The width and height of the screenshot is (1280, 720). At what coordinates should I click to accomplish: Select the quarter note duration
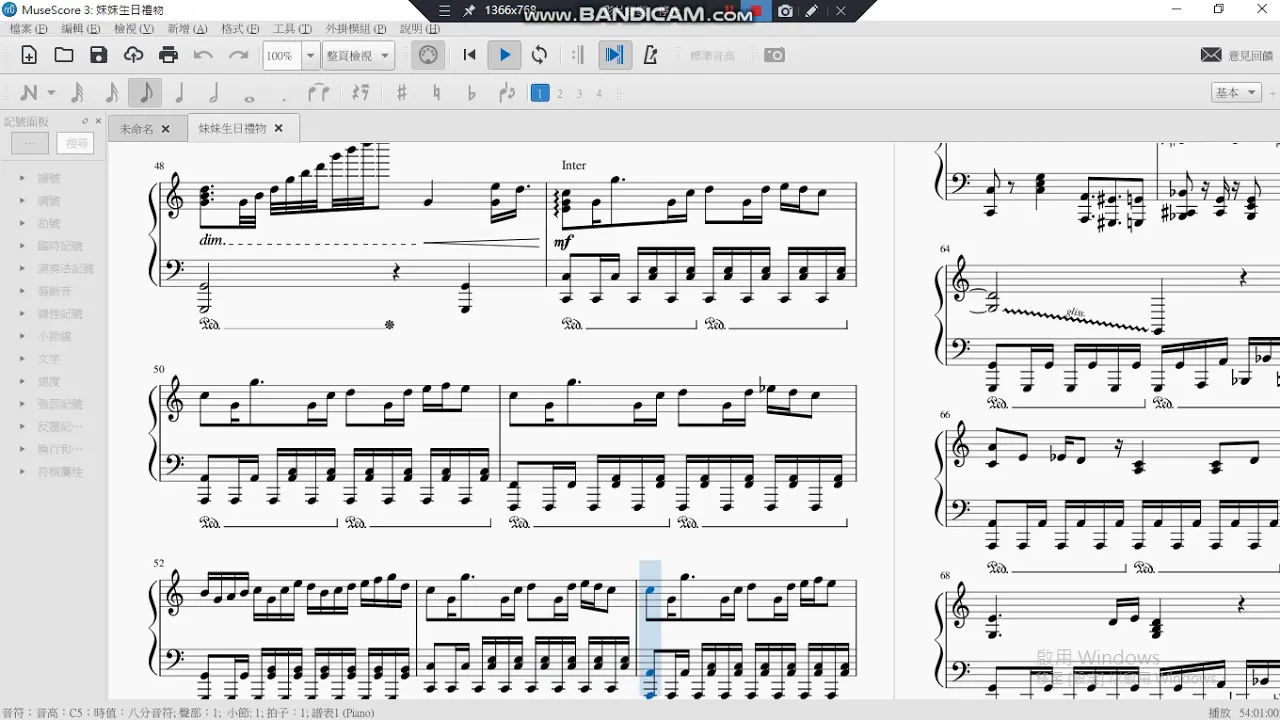[180, 93]
